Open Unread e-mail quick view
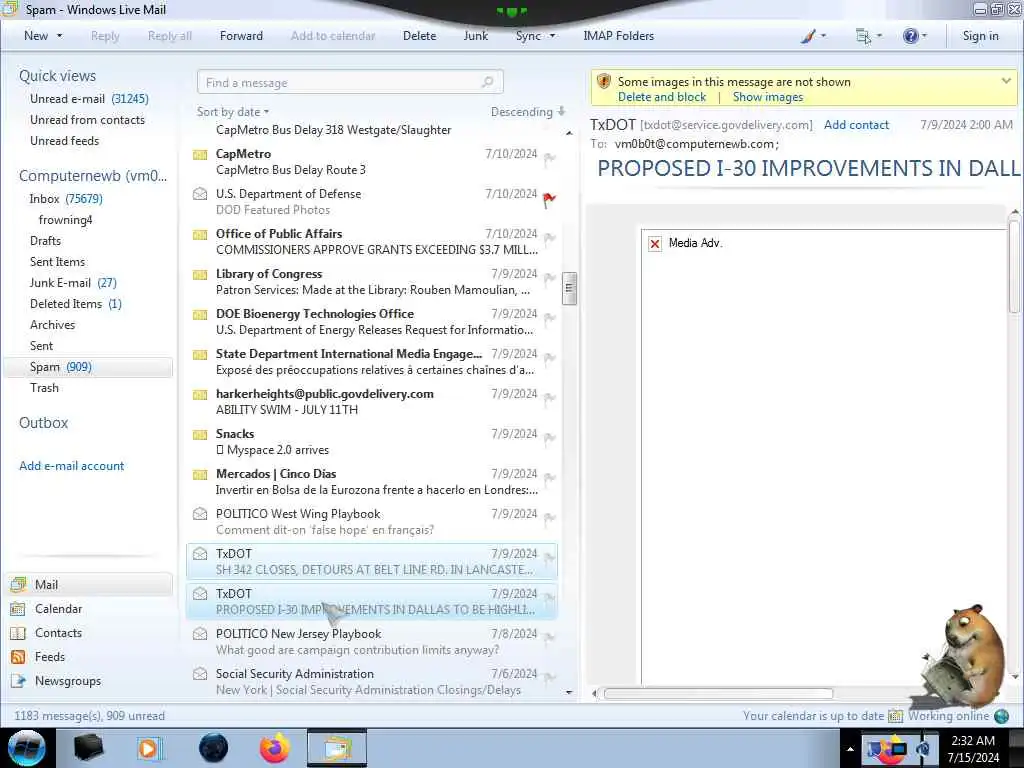 tap(89, 99)
